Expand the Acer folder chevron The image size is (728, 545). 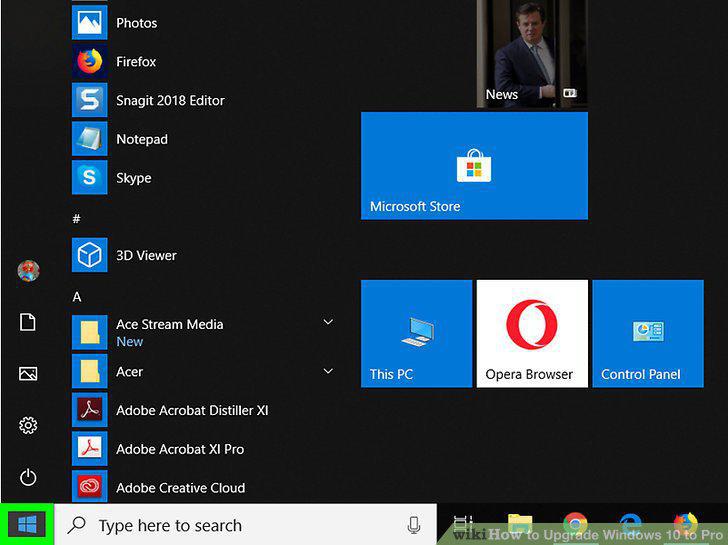328,371
